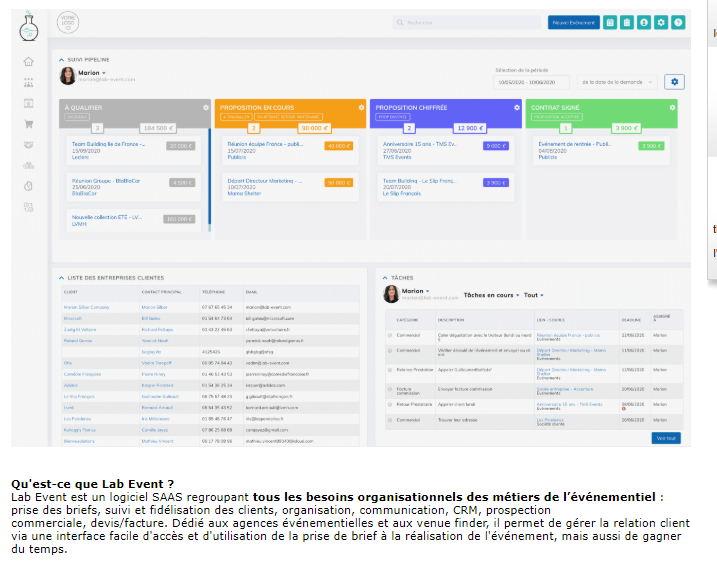Click the calendar icon in the top toolbar
Image resolution: width=717 pixels, height=561 pixels.
(610, 22)
